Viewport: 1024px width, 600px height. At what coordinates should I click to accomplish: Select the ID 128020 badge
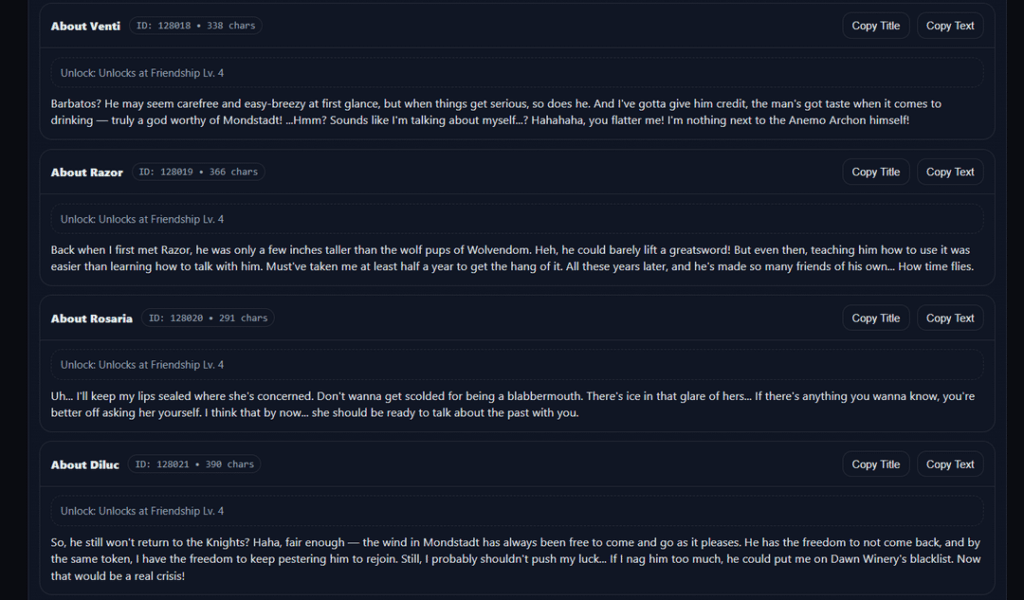[x=207, y=318]
